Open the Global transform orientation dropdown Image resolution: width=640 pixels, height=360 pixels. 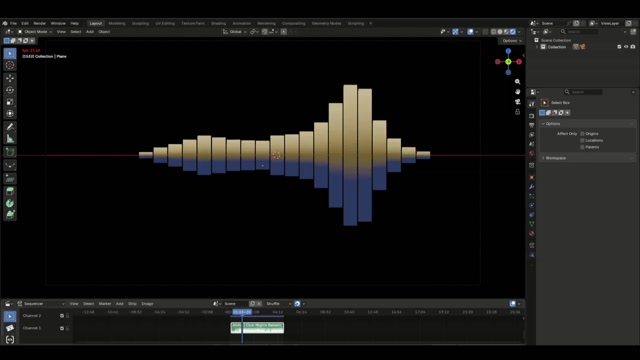(235, 32)
